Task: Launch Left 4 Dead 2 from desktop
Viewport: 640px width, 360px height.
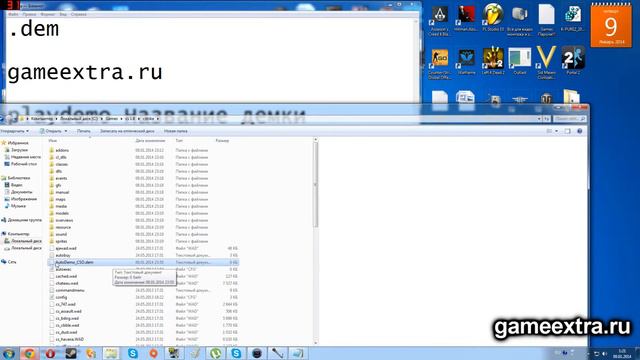Action: [493, 61]
